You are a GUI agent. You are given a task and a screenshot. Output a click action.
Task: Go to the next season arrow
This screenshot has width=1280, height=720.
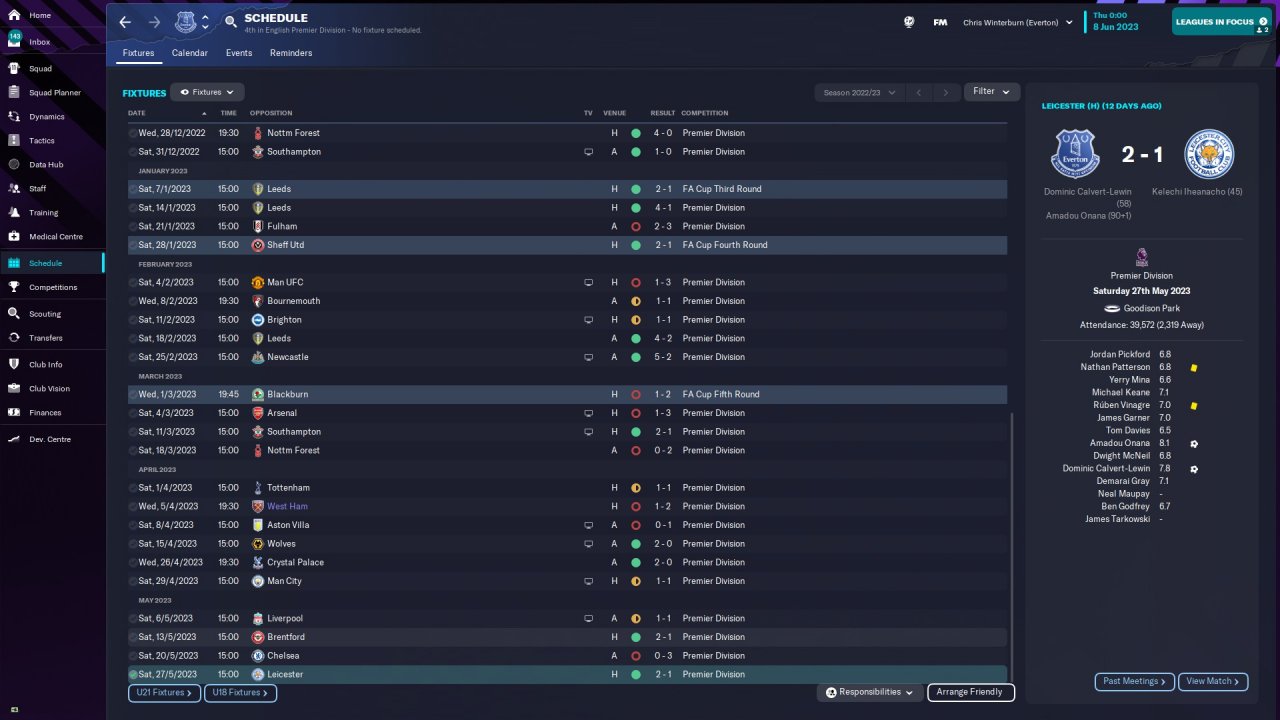coord(946,93)
